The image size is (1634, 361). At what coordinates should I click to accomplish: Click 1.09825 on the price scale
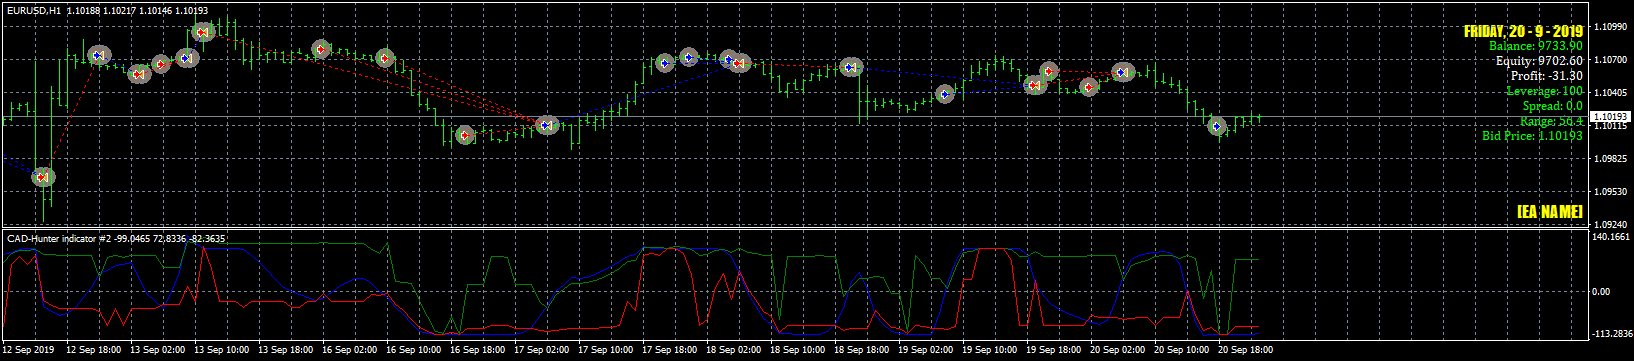pyautogui.click(x=1611, y=159)
